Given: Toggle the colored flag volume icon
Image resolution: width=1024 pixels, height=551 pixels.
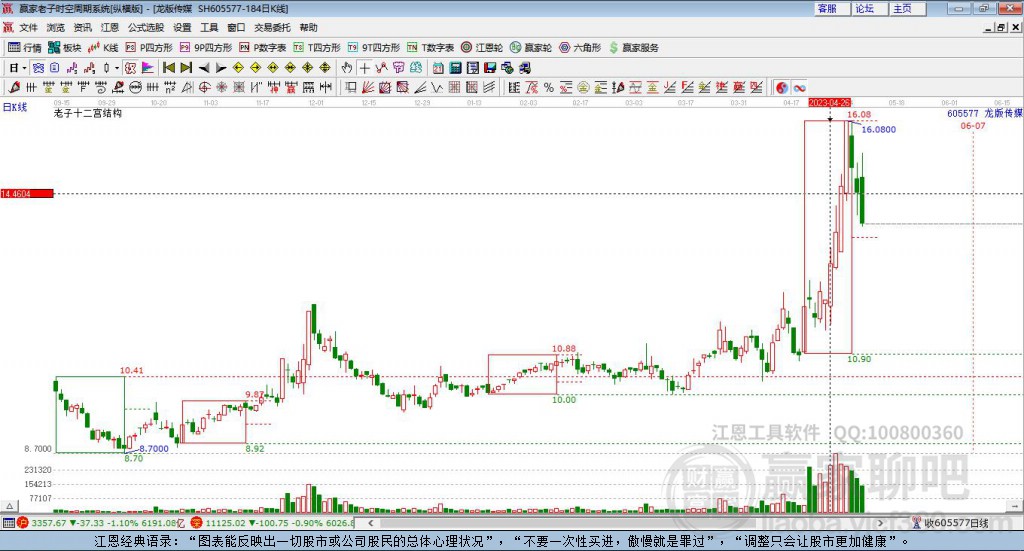Looking at the screenshot, I should pos(148,68).
